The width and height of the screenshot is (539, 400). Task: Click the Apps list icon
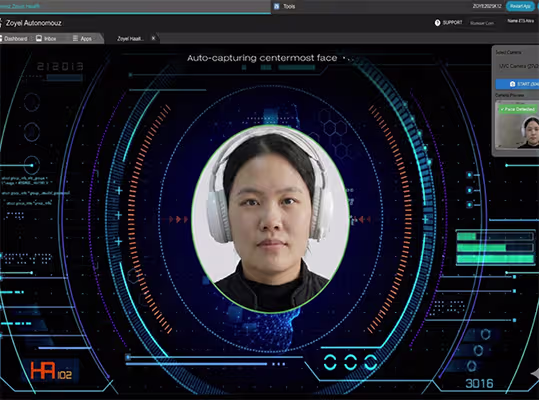75,38
